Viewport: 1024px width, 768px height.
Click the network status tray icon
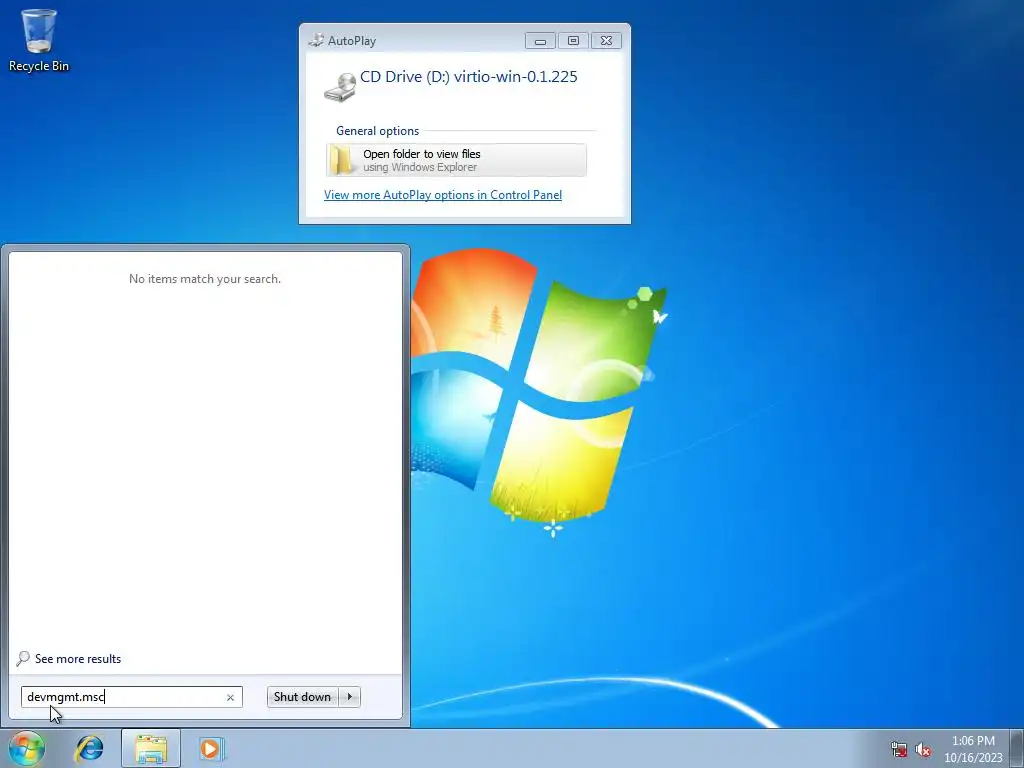[x=899, y=749]
